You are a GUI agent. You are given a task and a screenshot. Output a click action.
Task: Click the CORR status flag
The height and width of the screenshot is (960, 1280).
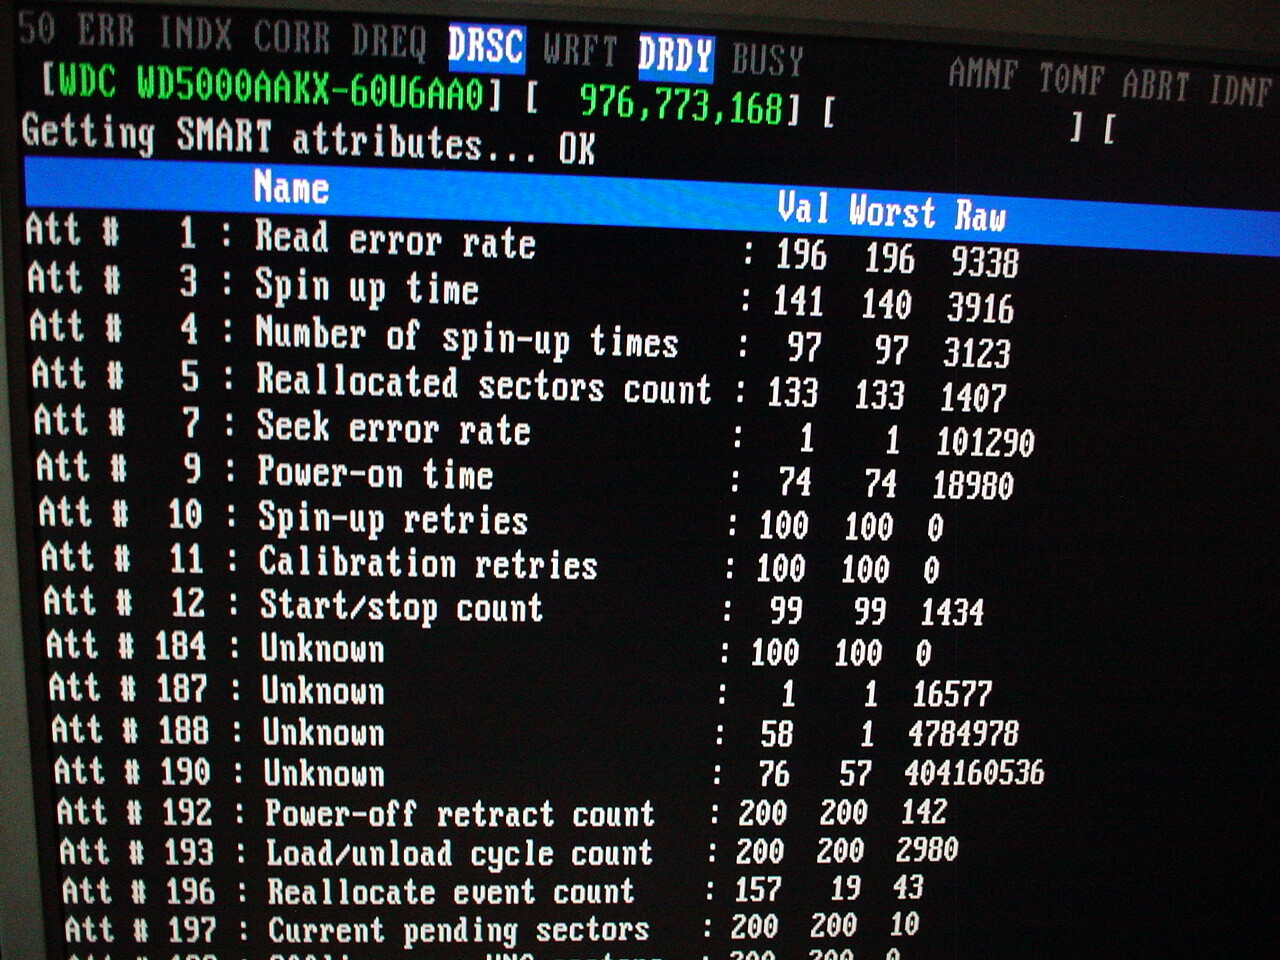pyautogui.click(x=291, y=39)
